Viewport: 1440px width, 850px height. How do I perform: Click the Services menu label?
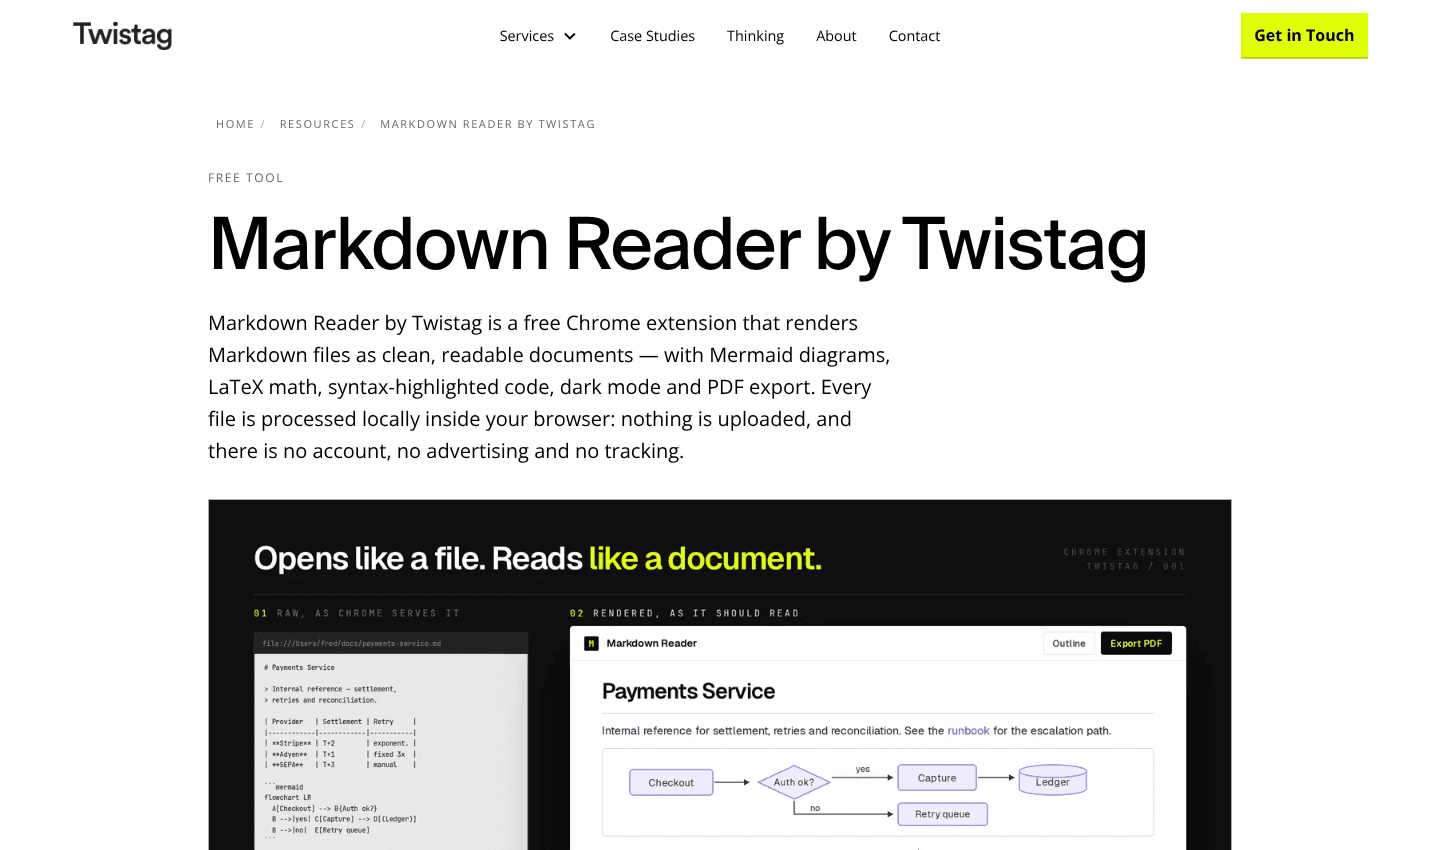click(x=526, y=36)
